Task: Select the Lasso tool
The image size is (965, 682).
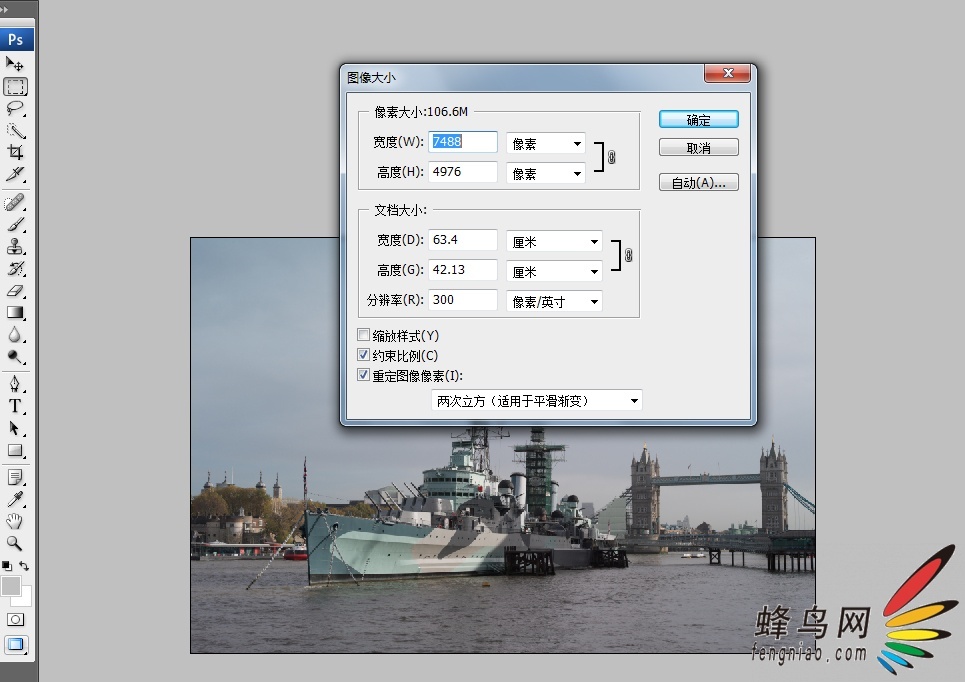Action: (15, 108)
